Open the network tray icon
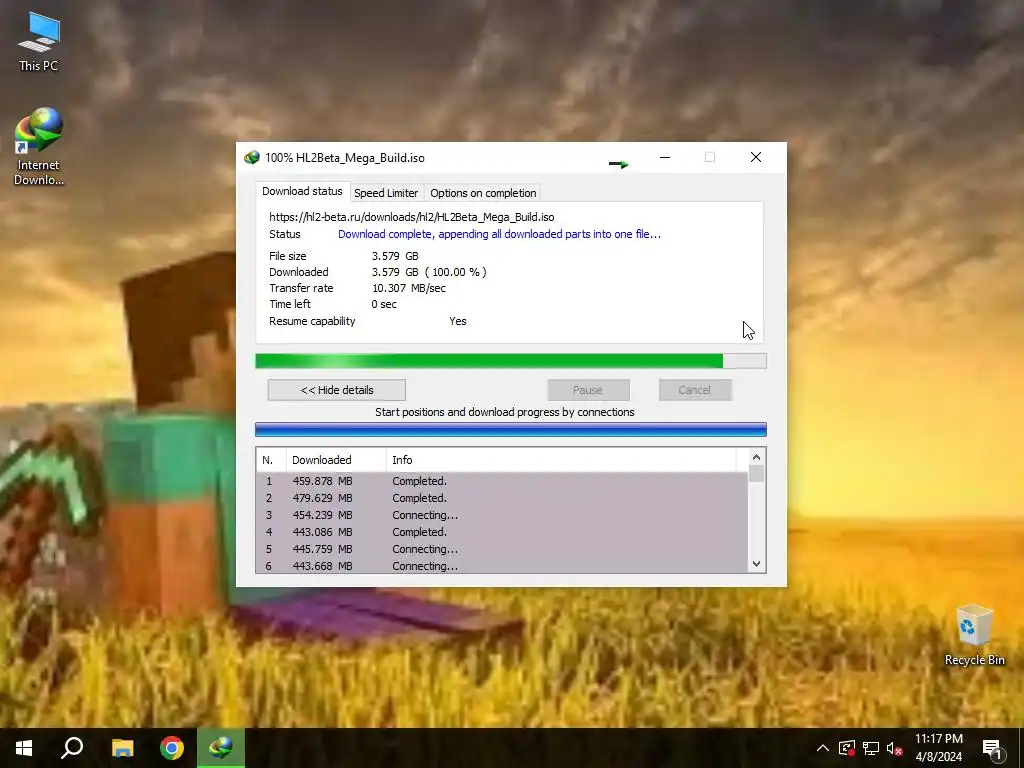The image size is (1024, 768). [871, 748]
